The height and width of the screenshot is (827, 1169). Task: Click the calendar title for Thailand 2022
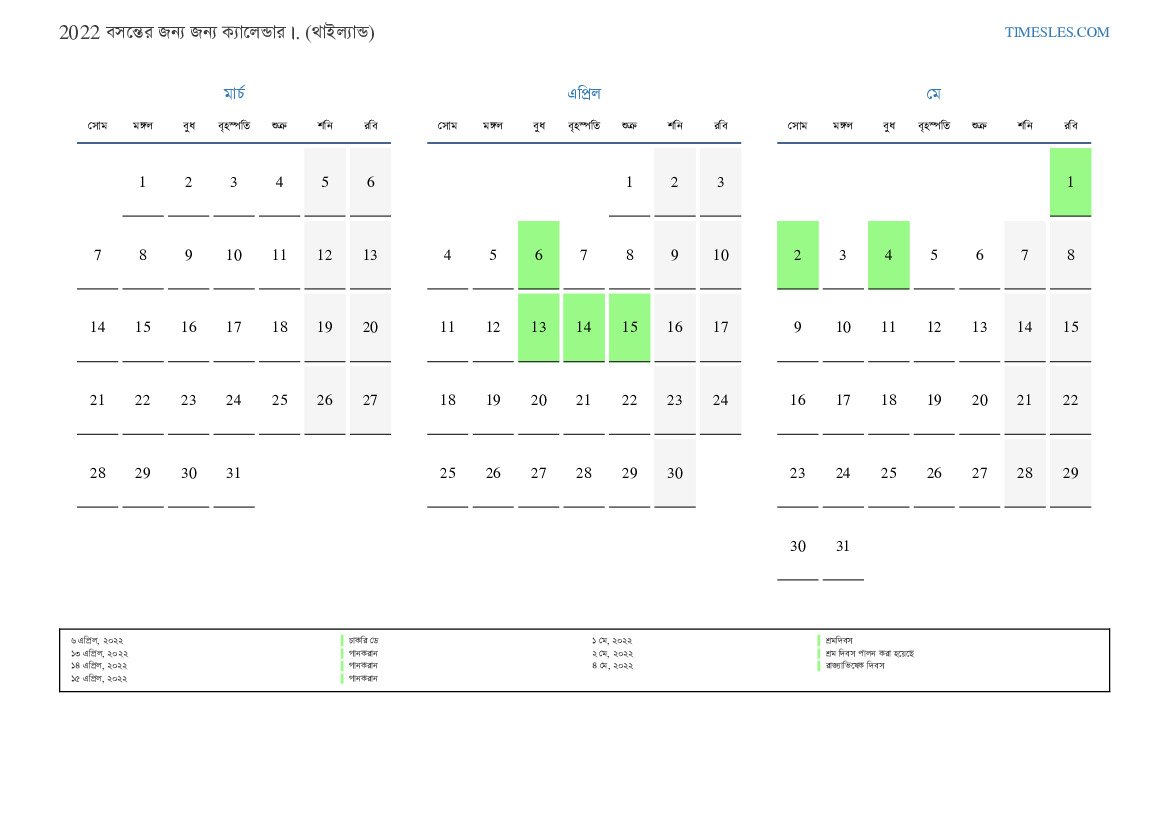tap(217, 32)
